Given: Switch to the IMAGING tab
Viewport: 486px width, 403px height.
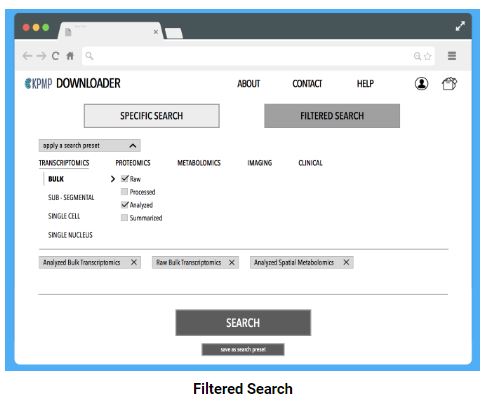Looking at the screenshot, I should coord(260,163).
